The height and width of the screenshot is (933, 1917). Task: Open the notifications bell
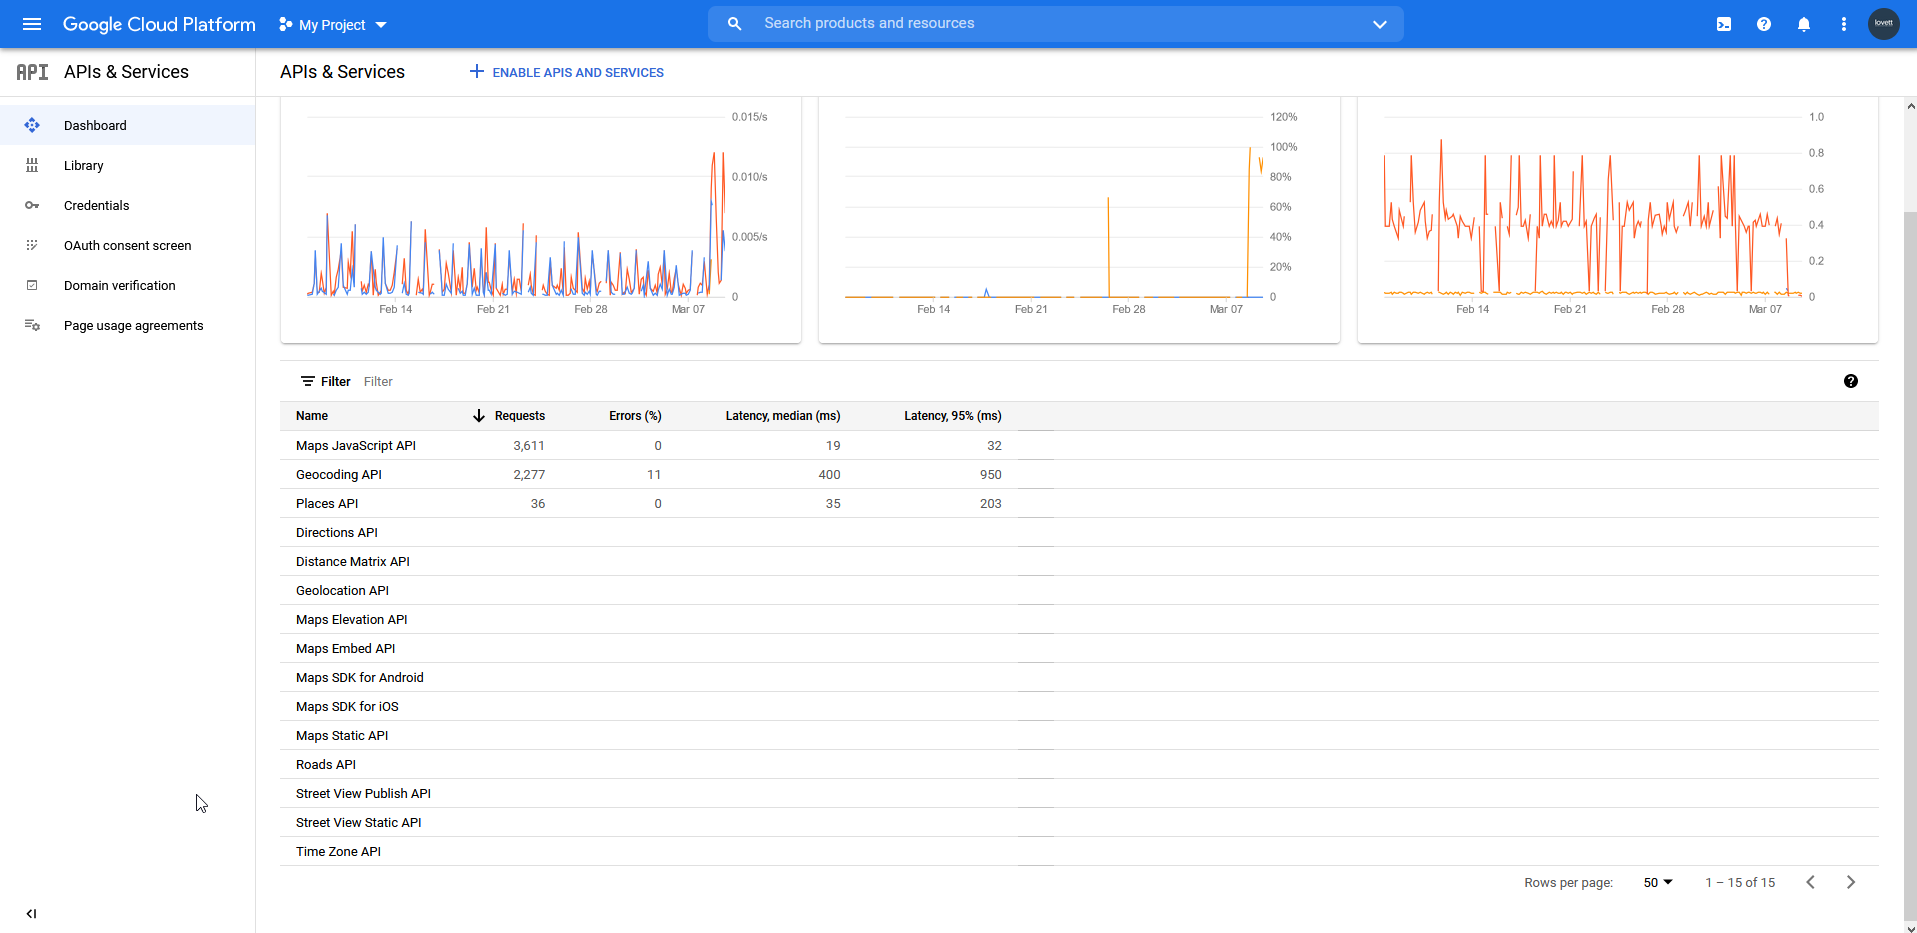click(x=1804, y=24)
